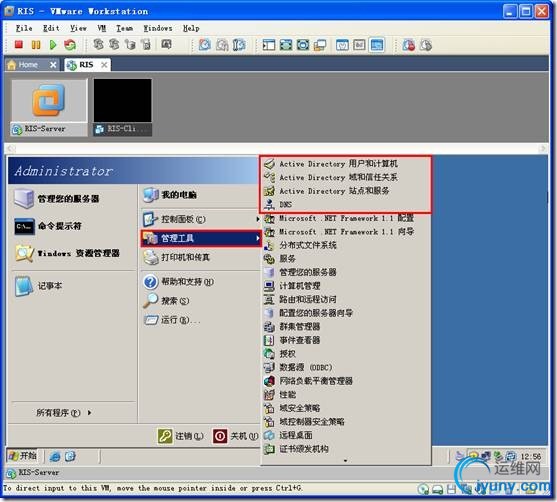Screen dimensions: 557x502
Task: Click the 分布式文件系统 icon
Action: click(x=269, y=245)
